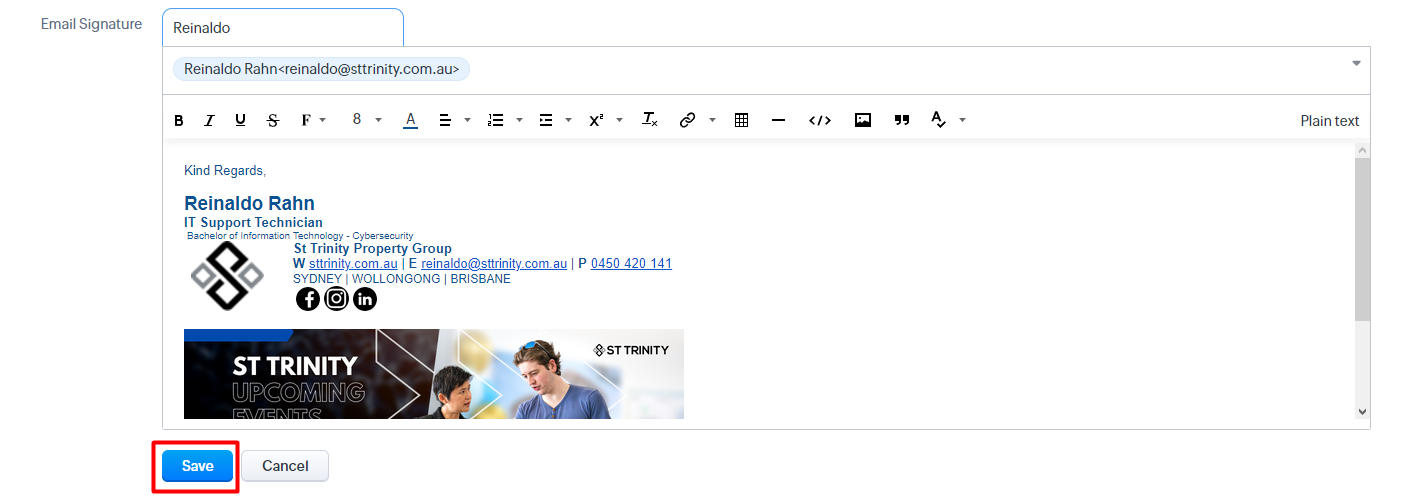This screenshot has width=1412, height=497.
Task: Click the numbered list icon
Action: click(x=496, y=120)
